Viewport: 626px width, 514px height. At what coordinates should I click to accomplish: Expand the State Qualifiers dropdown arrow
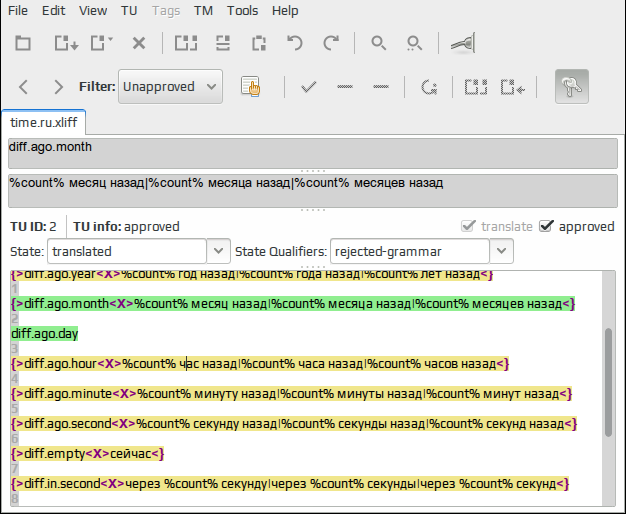[x=501, y=251]
